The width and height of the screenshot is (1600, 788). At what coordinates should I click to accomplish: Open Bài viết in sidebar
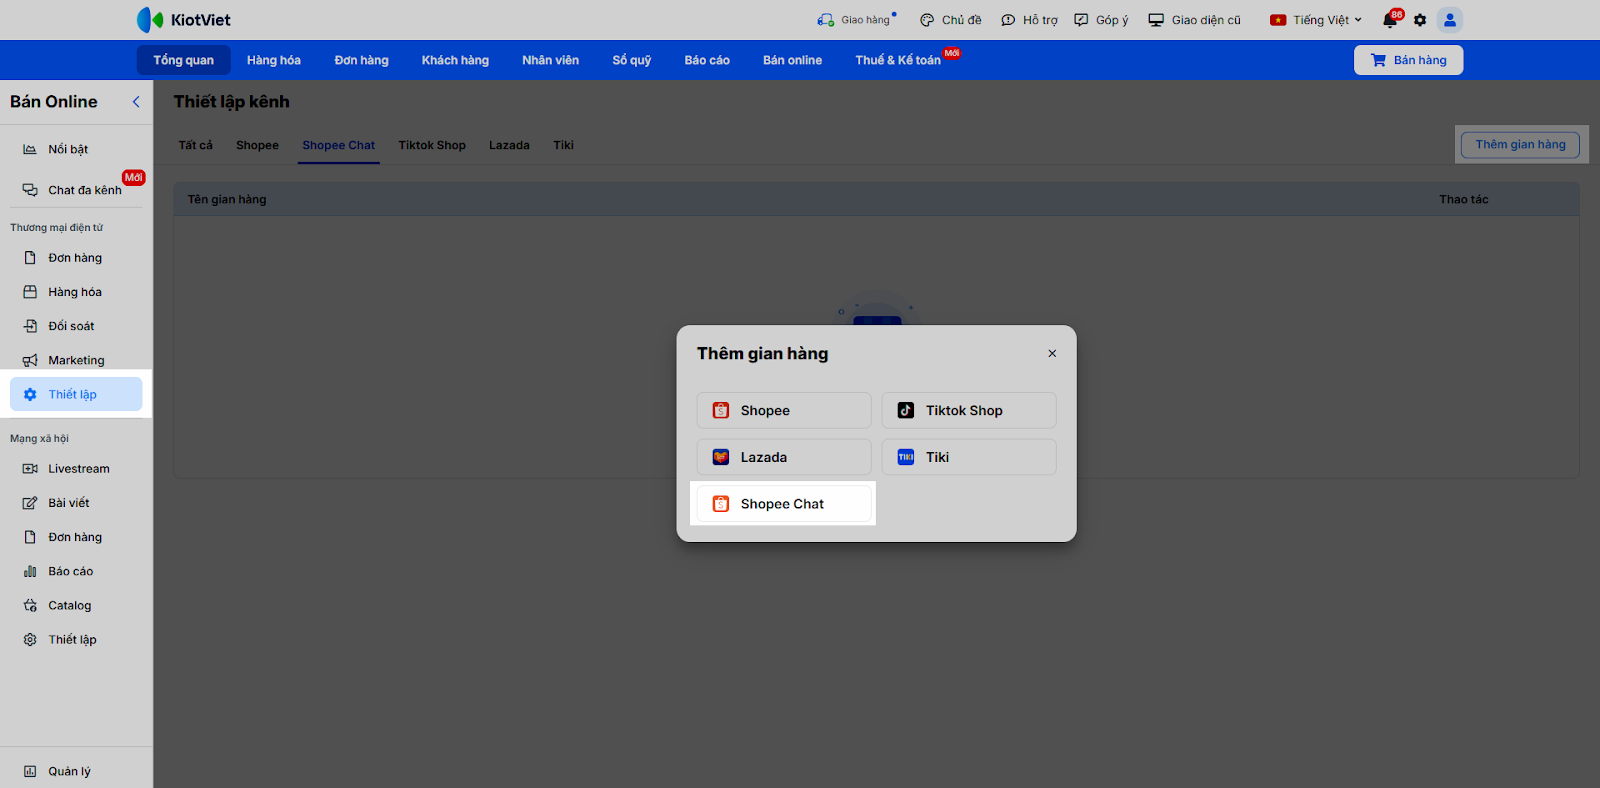click(76, 503)
